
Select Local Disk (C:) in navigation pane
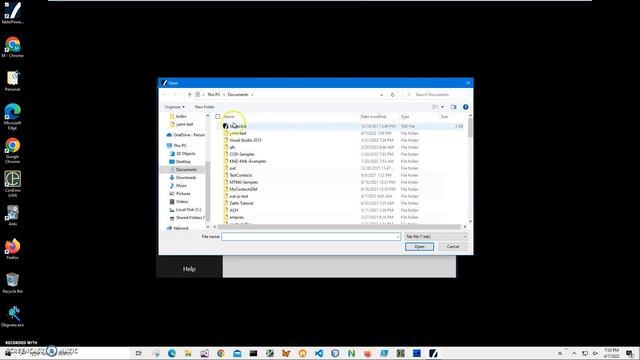188,209
